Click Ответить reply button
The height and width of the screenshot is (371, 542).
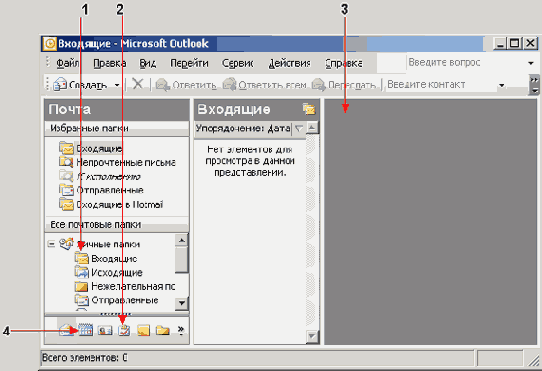coord(186,84)
